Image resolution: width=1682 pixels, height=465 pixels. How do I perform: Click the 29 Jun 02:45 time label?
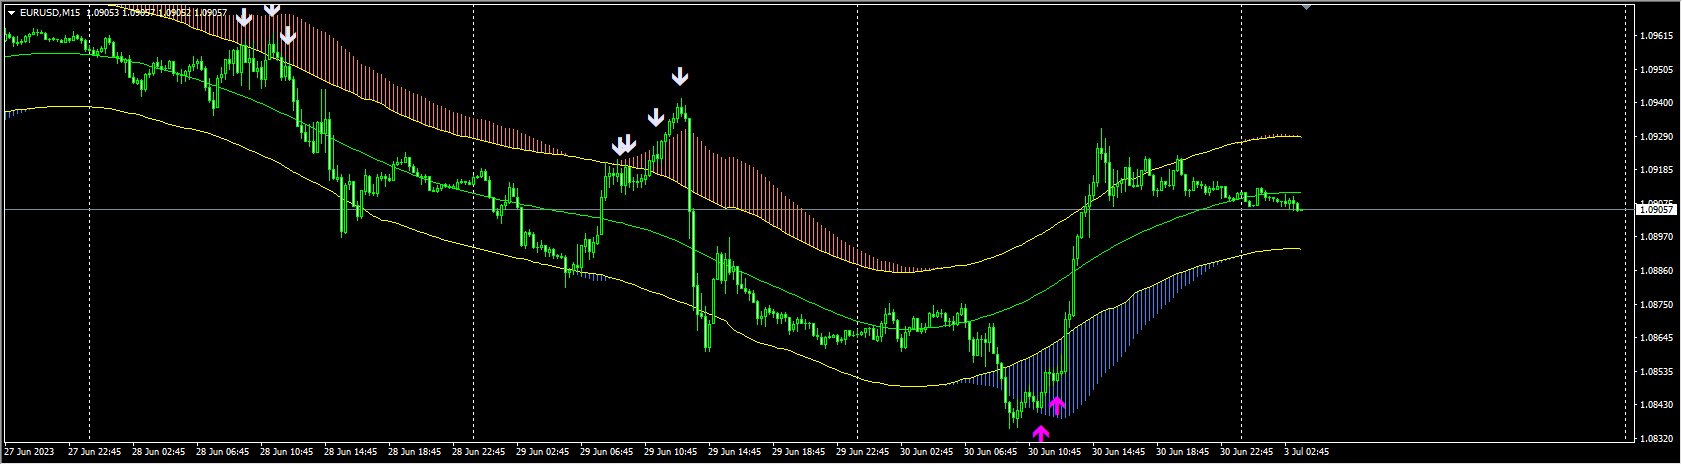[x=542, y=452]
